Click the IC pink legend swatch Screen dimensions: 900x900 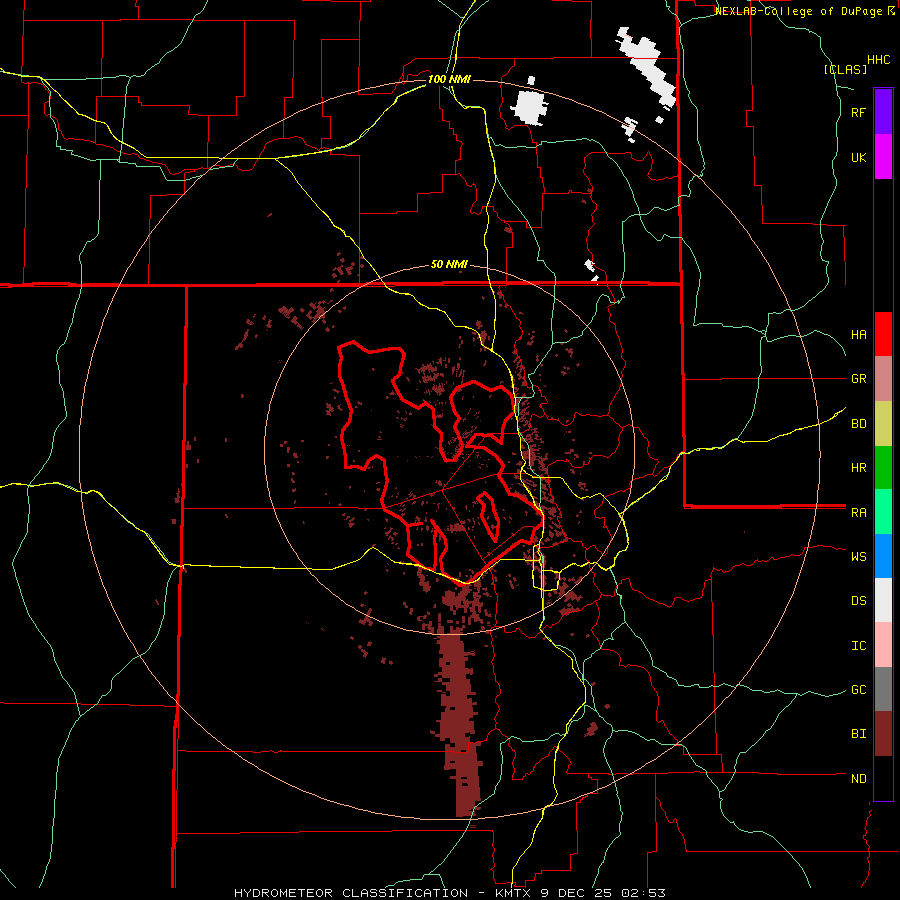(883, 645)
